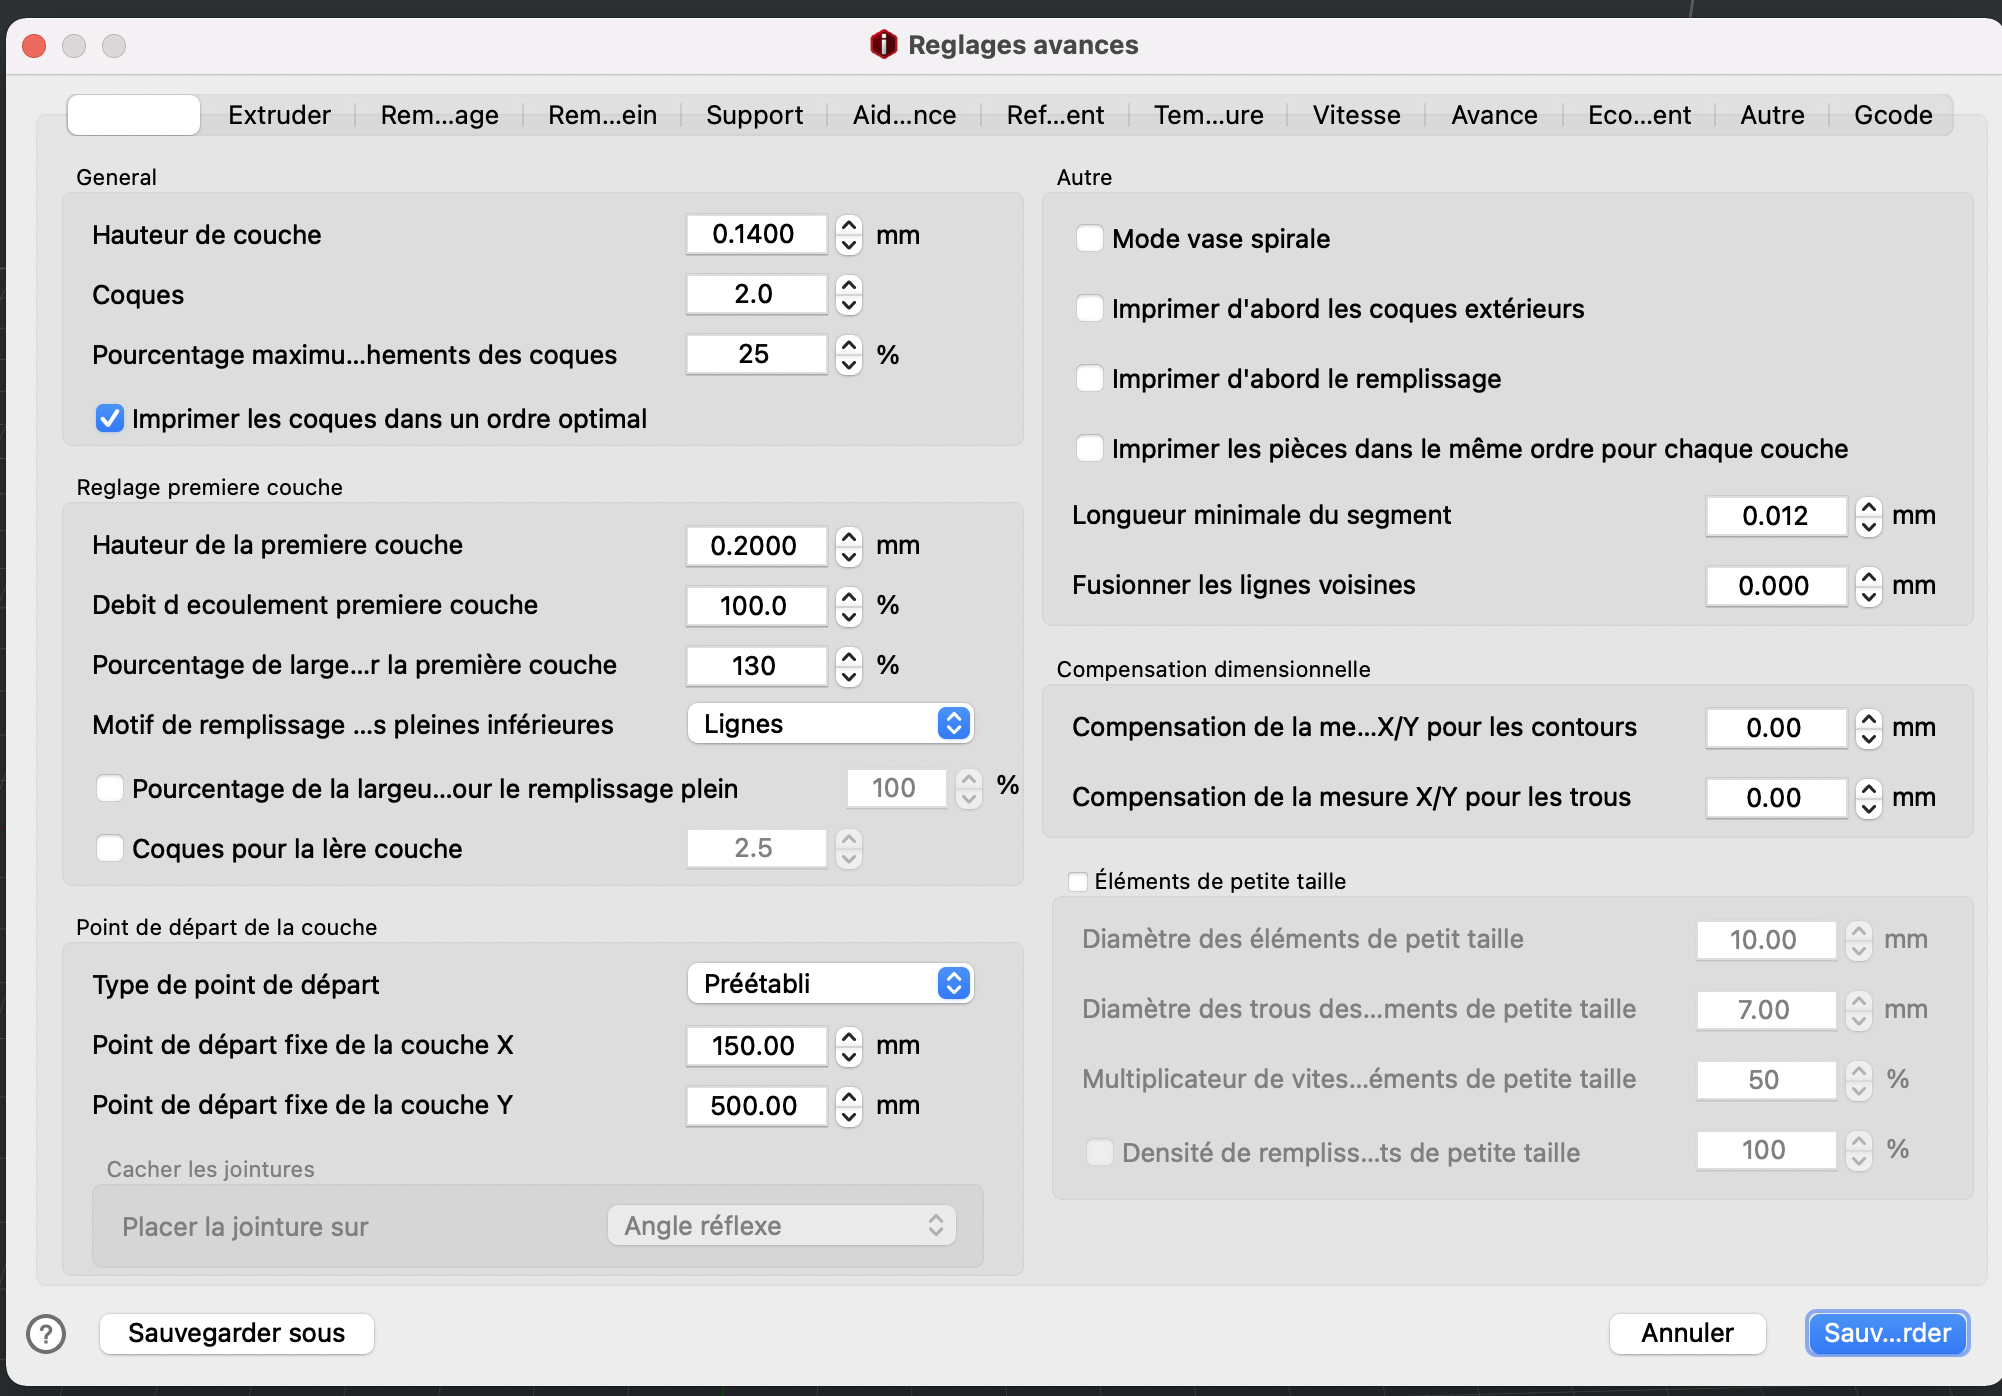This screenshot has height=1396, width=2002.
Task: Open Type de point de départ dropdown
Action: coord(830,984)
